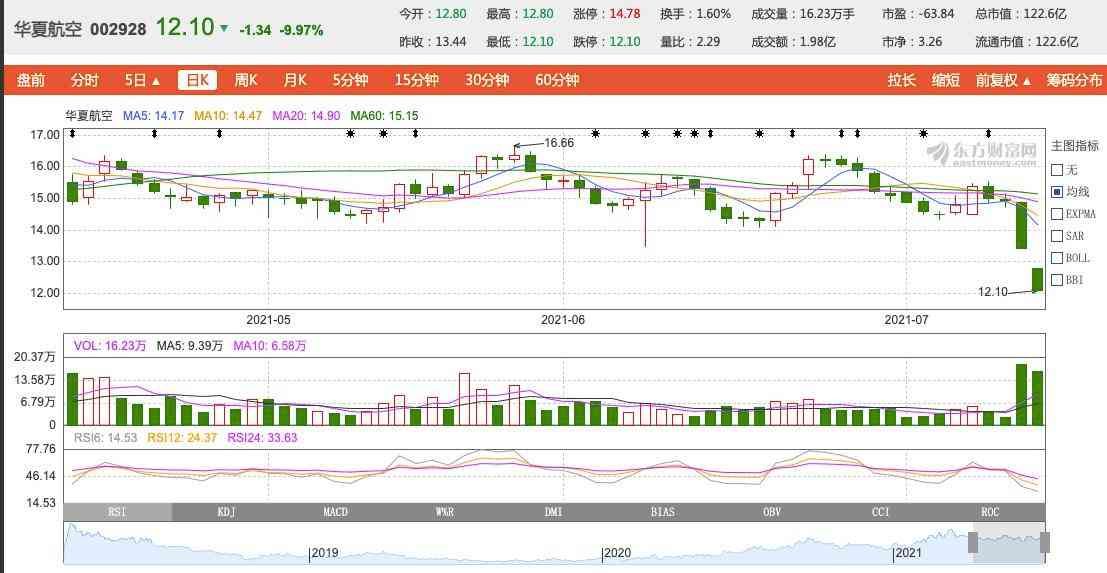1107x573 pixels.
Task: Open the 筹码分布 chip distribution view
Action: coord(1074,80)
